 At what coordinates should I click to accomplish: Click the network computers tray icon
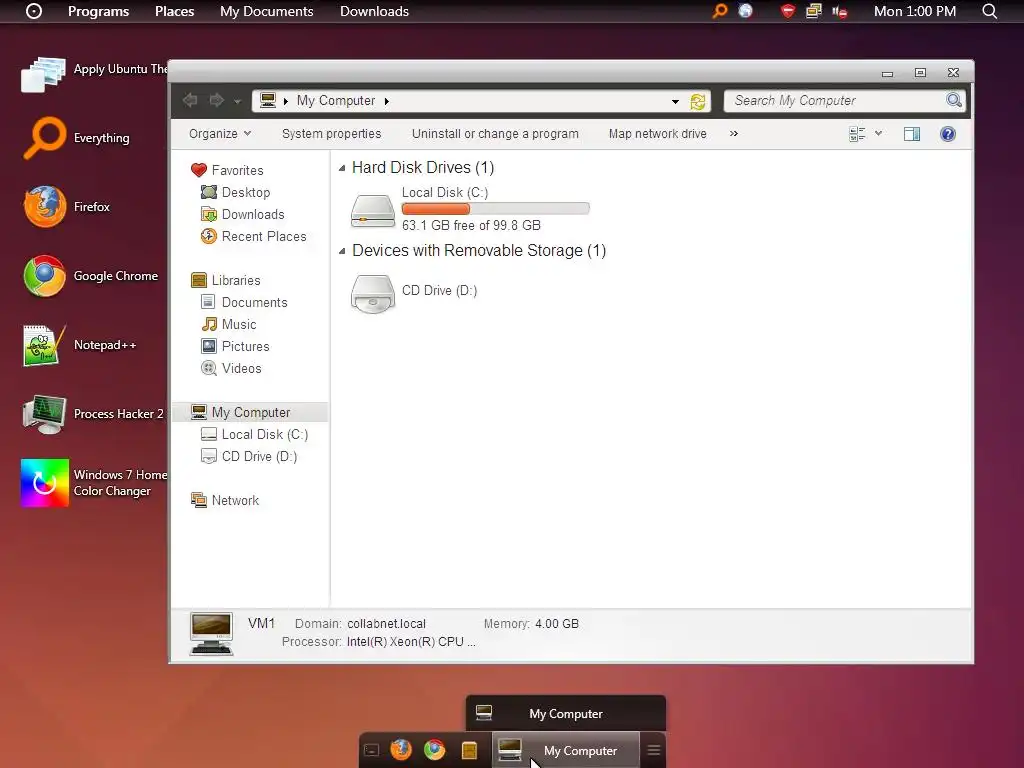coord(814,11)
